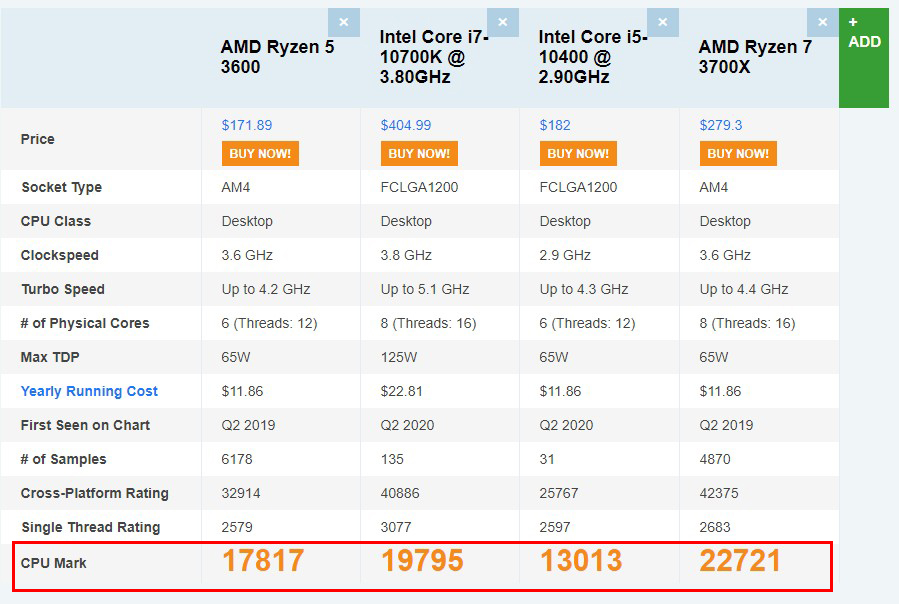Screen dimensions: 899x604
Task: Click the # of Physical Cores label
Action: pos(85,324)
